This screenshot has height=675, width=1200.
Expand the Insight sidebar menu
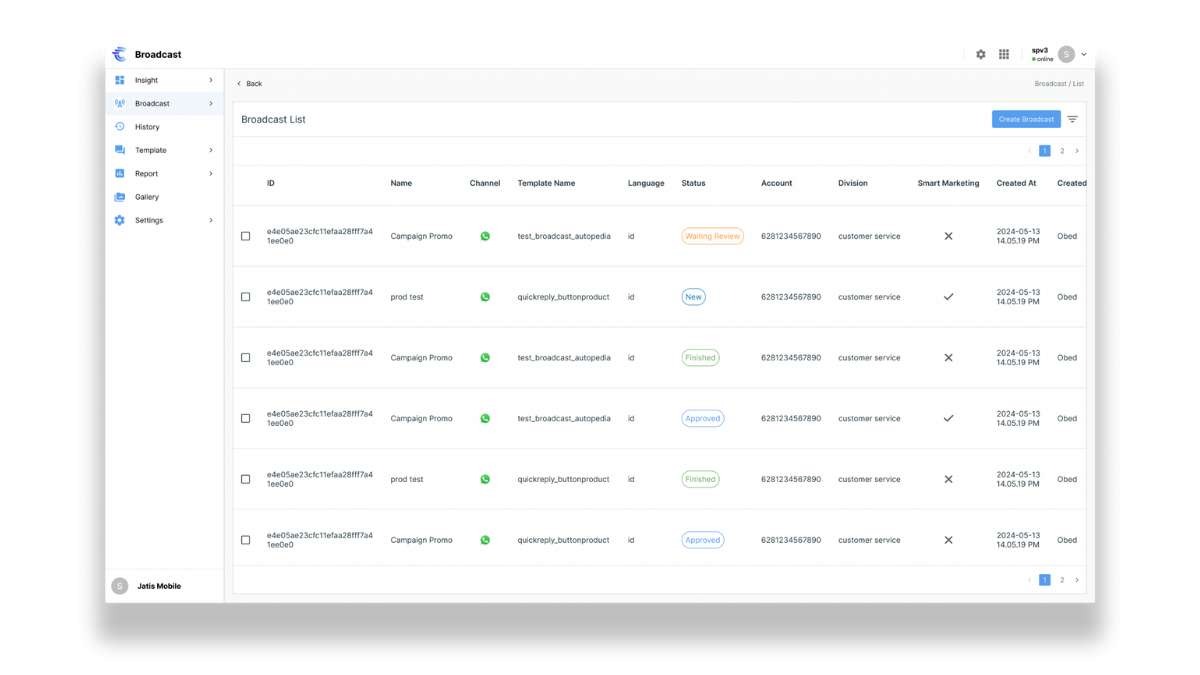(x=210, y=80)
